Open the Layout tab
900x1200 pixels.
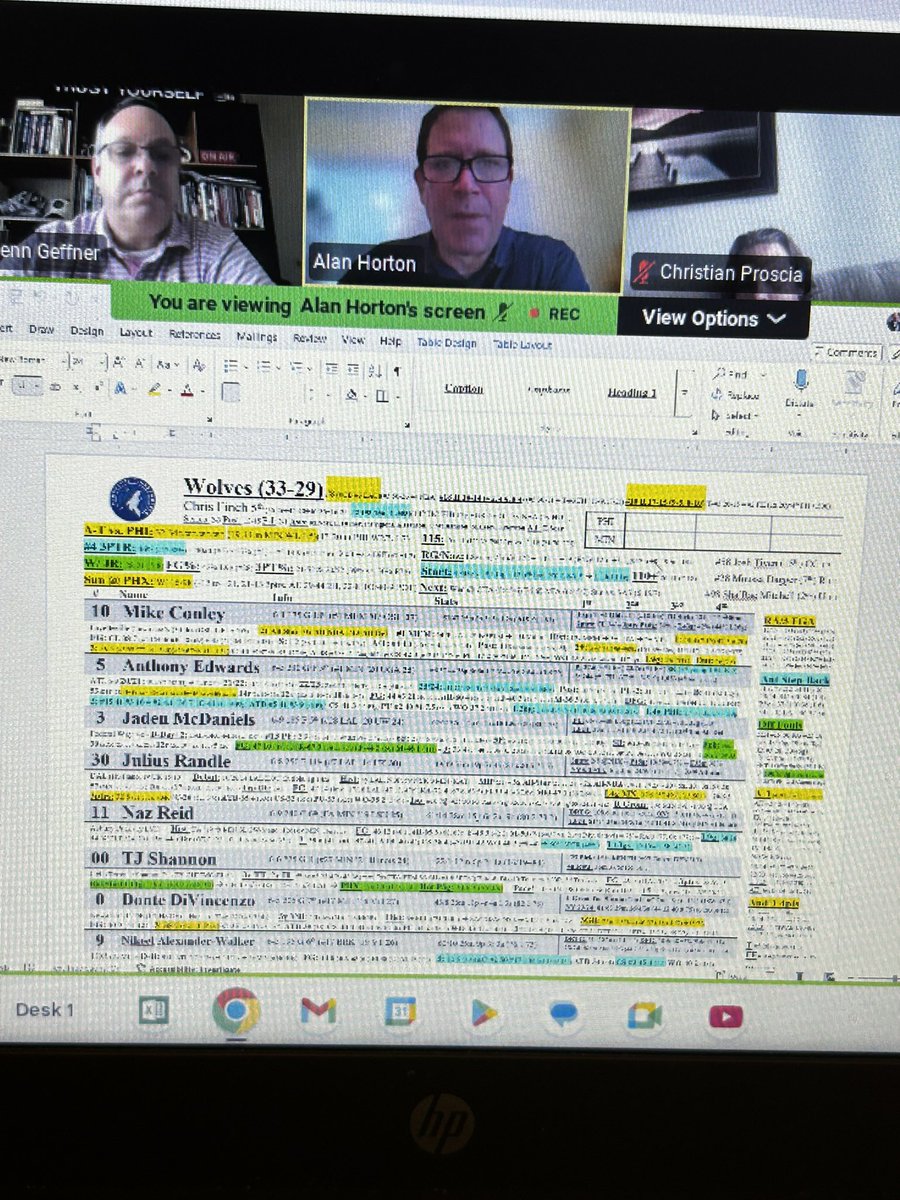tap(135, 332)
